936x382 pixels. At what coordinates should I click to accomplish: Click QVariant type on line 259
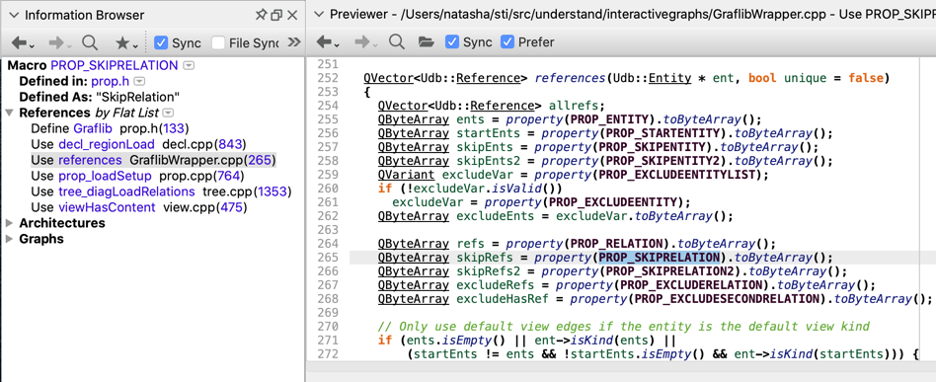[x=406, y=174]
